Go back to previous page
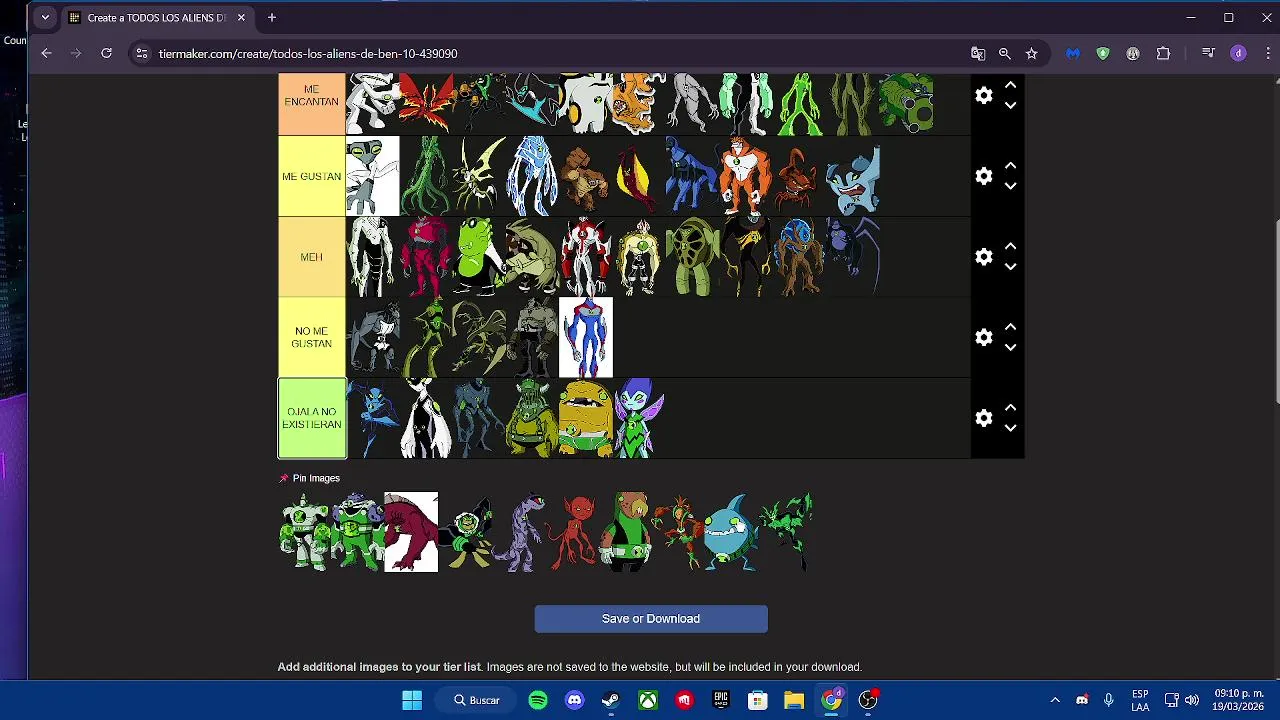This screenshot has height=720, width=1280. [46, 53]
